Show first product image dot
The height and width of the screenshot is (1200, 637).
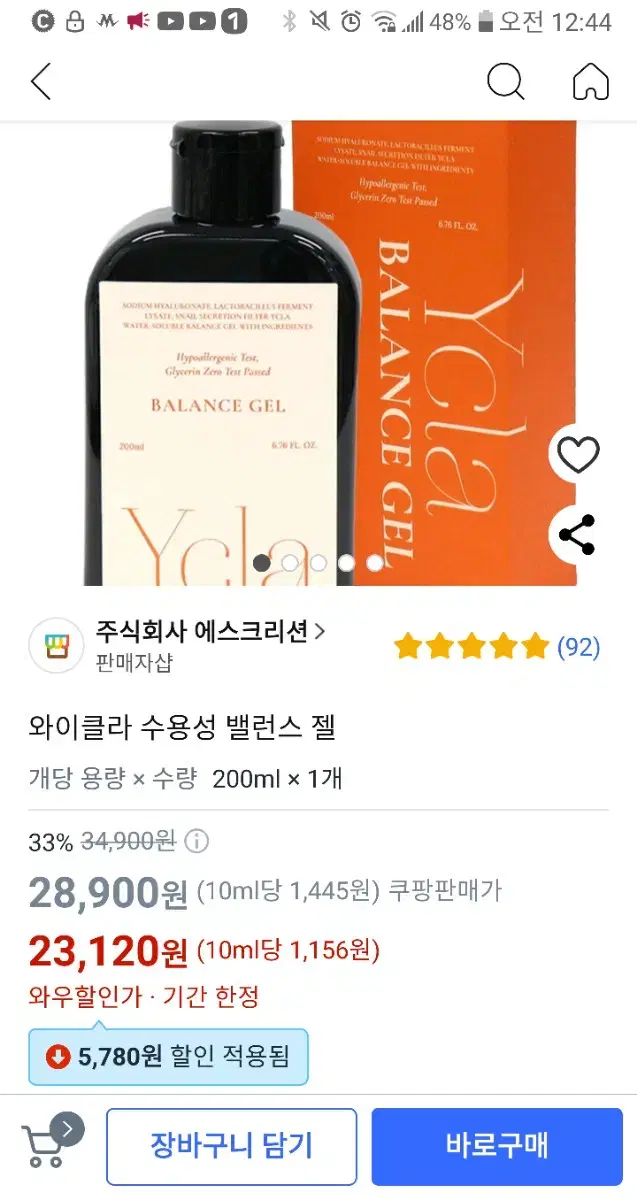click(262, 563)
